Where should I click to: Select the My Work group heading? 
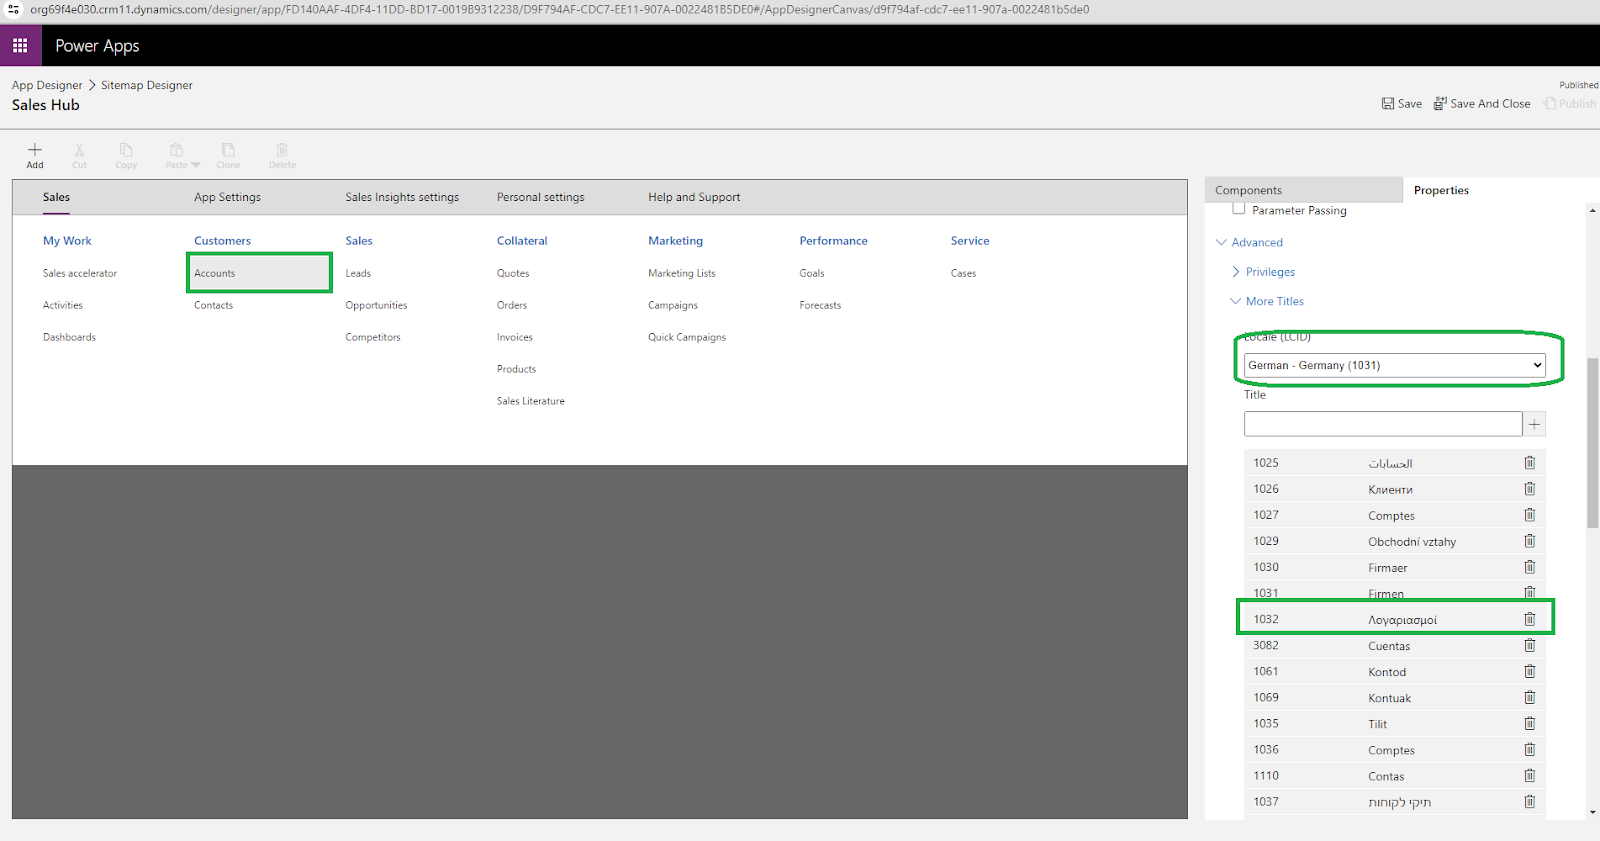[67, 241]
